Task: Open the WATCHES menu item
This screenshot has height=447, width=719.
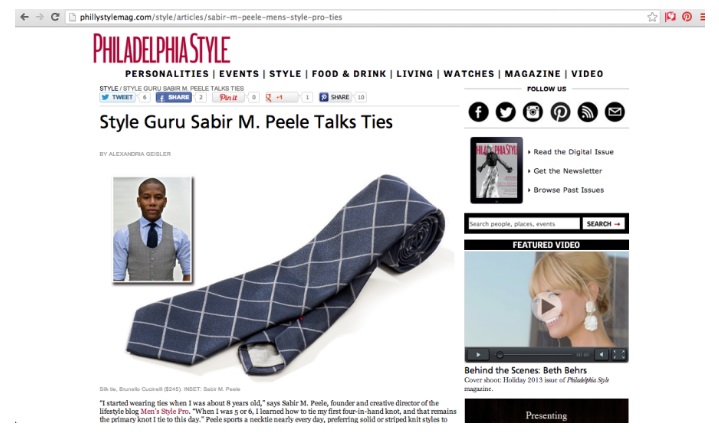Action: click(469, 74)
